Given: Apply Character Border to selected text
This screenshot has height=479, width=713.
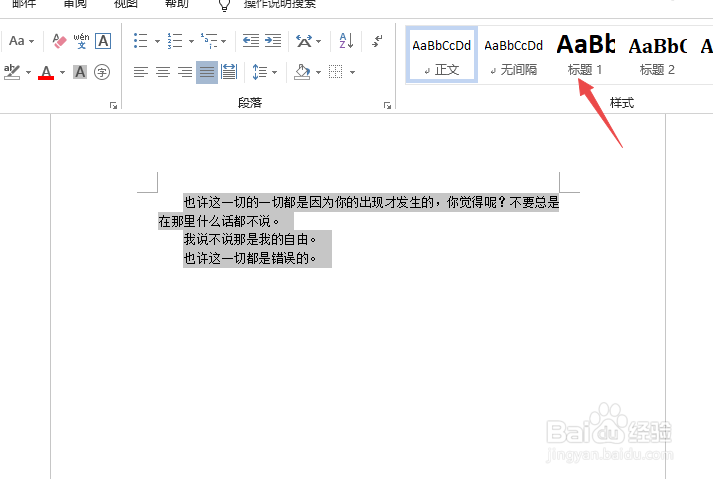Looking at the screenshot, I should tap(103, 41).
